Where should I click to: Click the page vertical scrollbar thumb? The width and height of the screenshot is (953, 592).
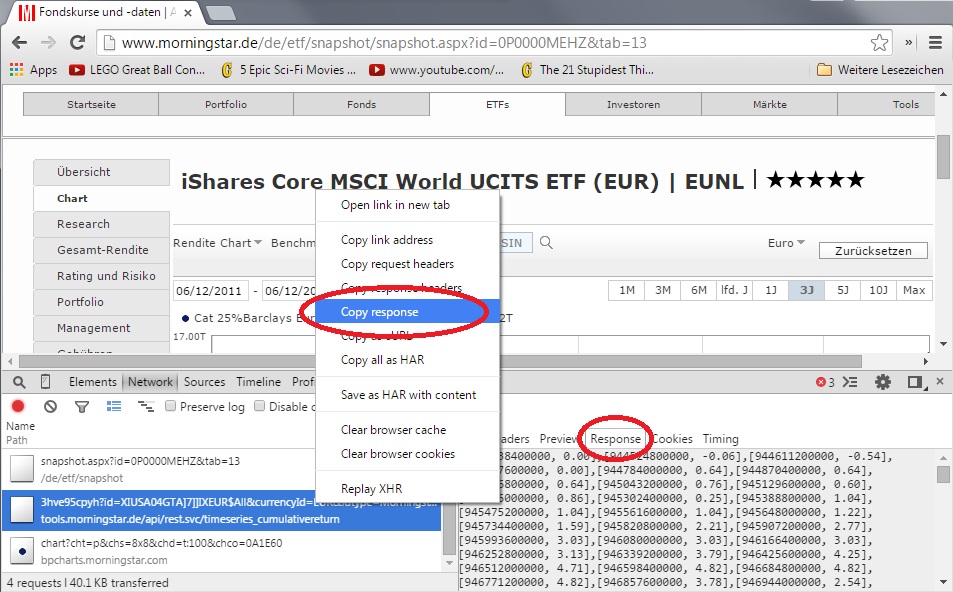click(x=943, y=158)
